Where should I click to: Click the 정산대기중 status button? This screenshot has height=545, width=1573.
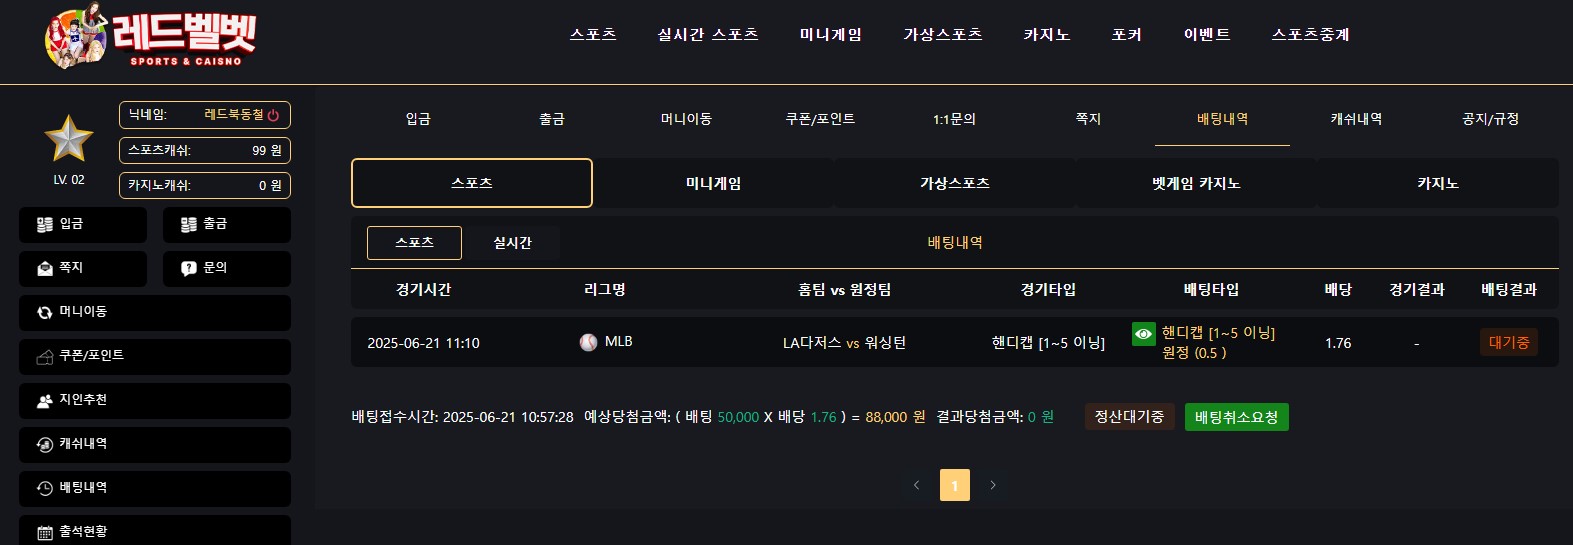(1129, 417)
